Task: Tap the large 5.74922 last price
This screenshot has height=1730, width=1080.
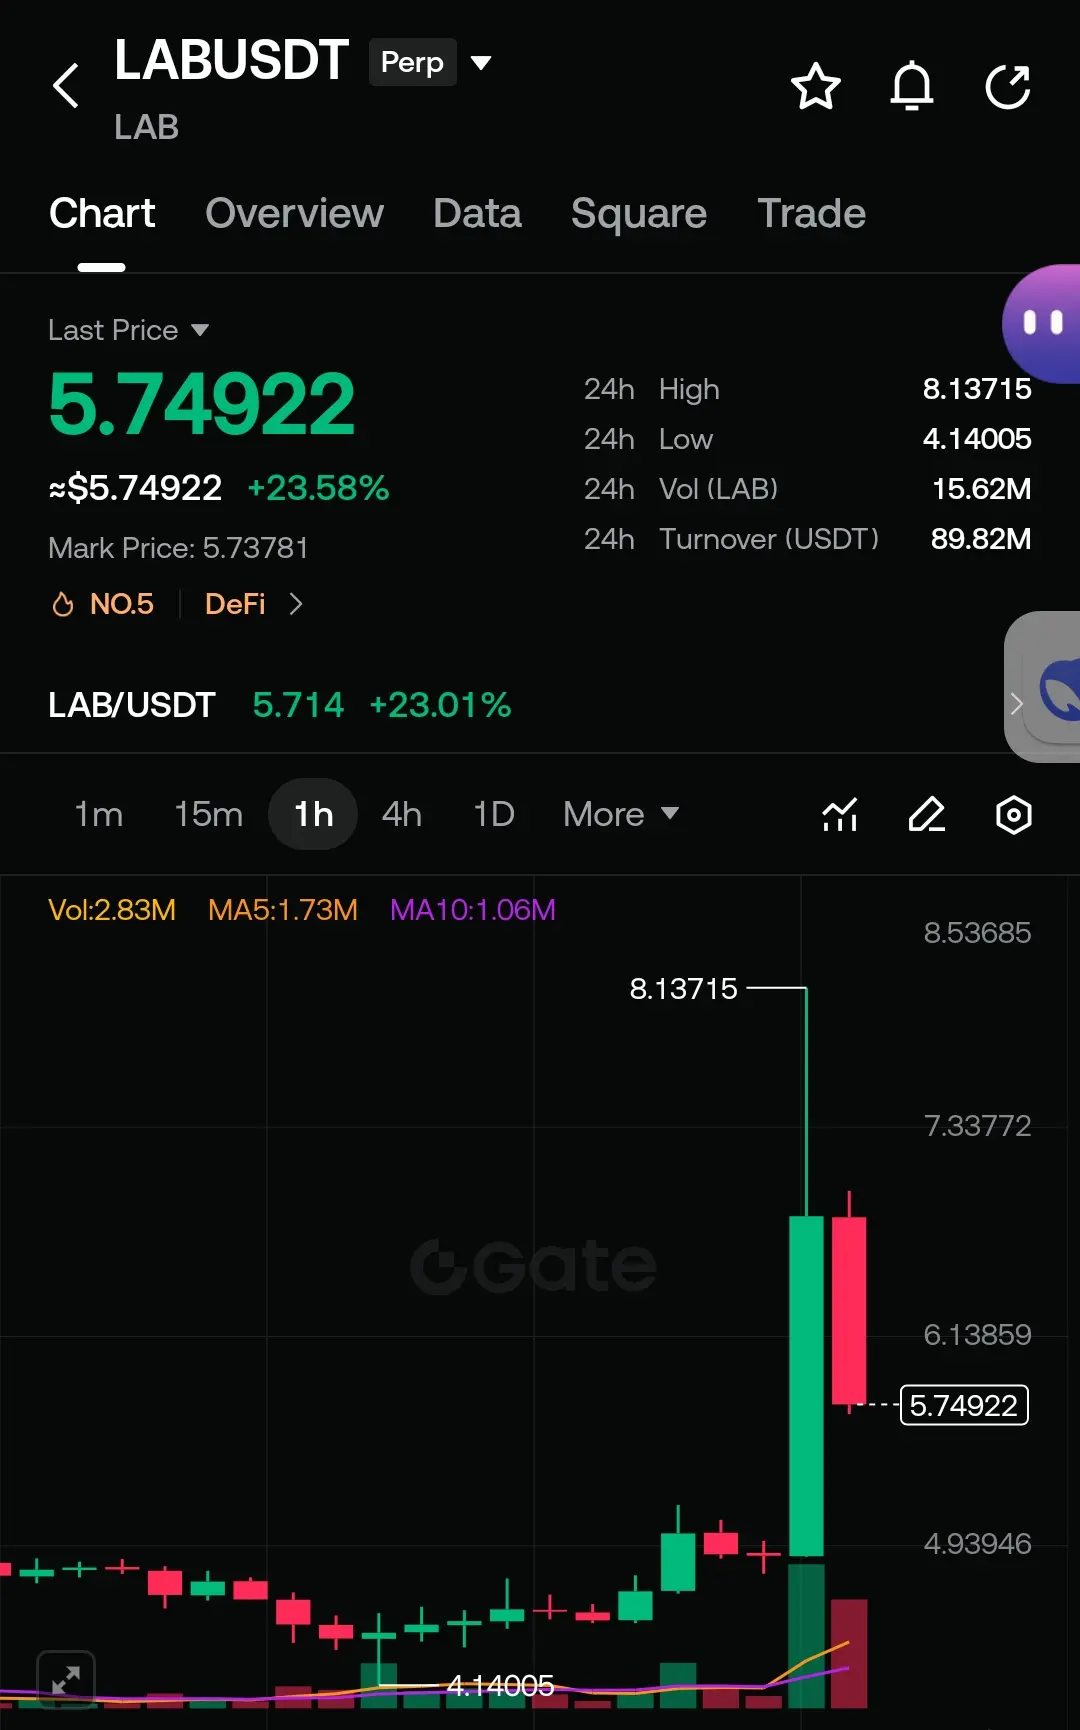Action: 202,404
